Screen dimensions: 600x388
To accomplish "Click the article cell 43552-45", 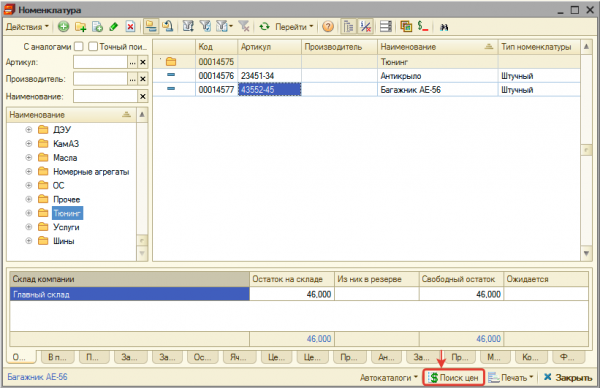I will pyautogui.click(x=269, y=90).
